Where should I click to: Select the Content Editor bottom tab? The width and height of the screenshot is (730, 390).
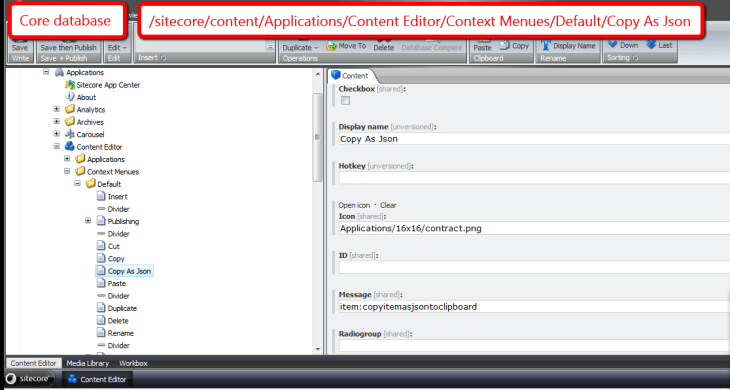pos(34,363)
